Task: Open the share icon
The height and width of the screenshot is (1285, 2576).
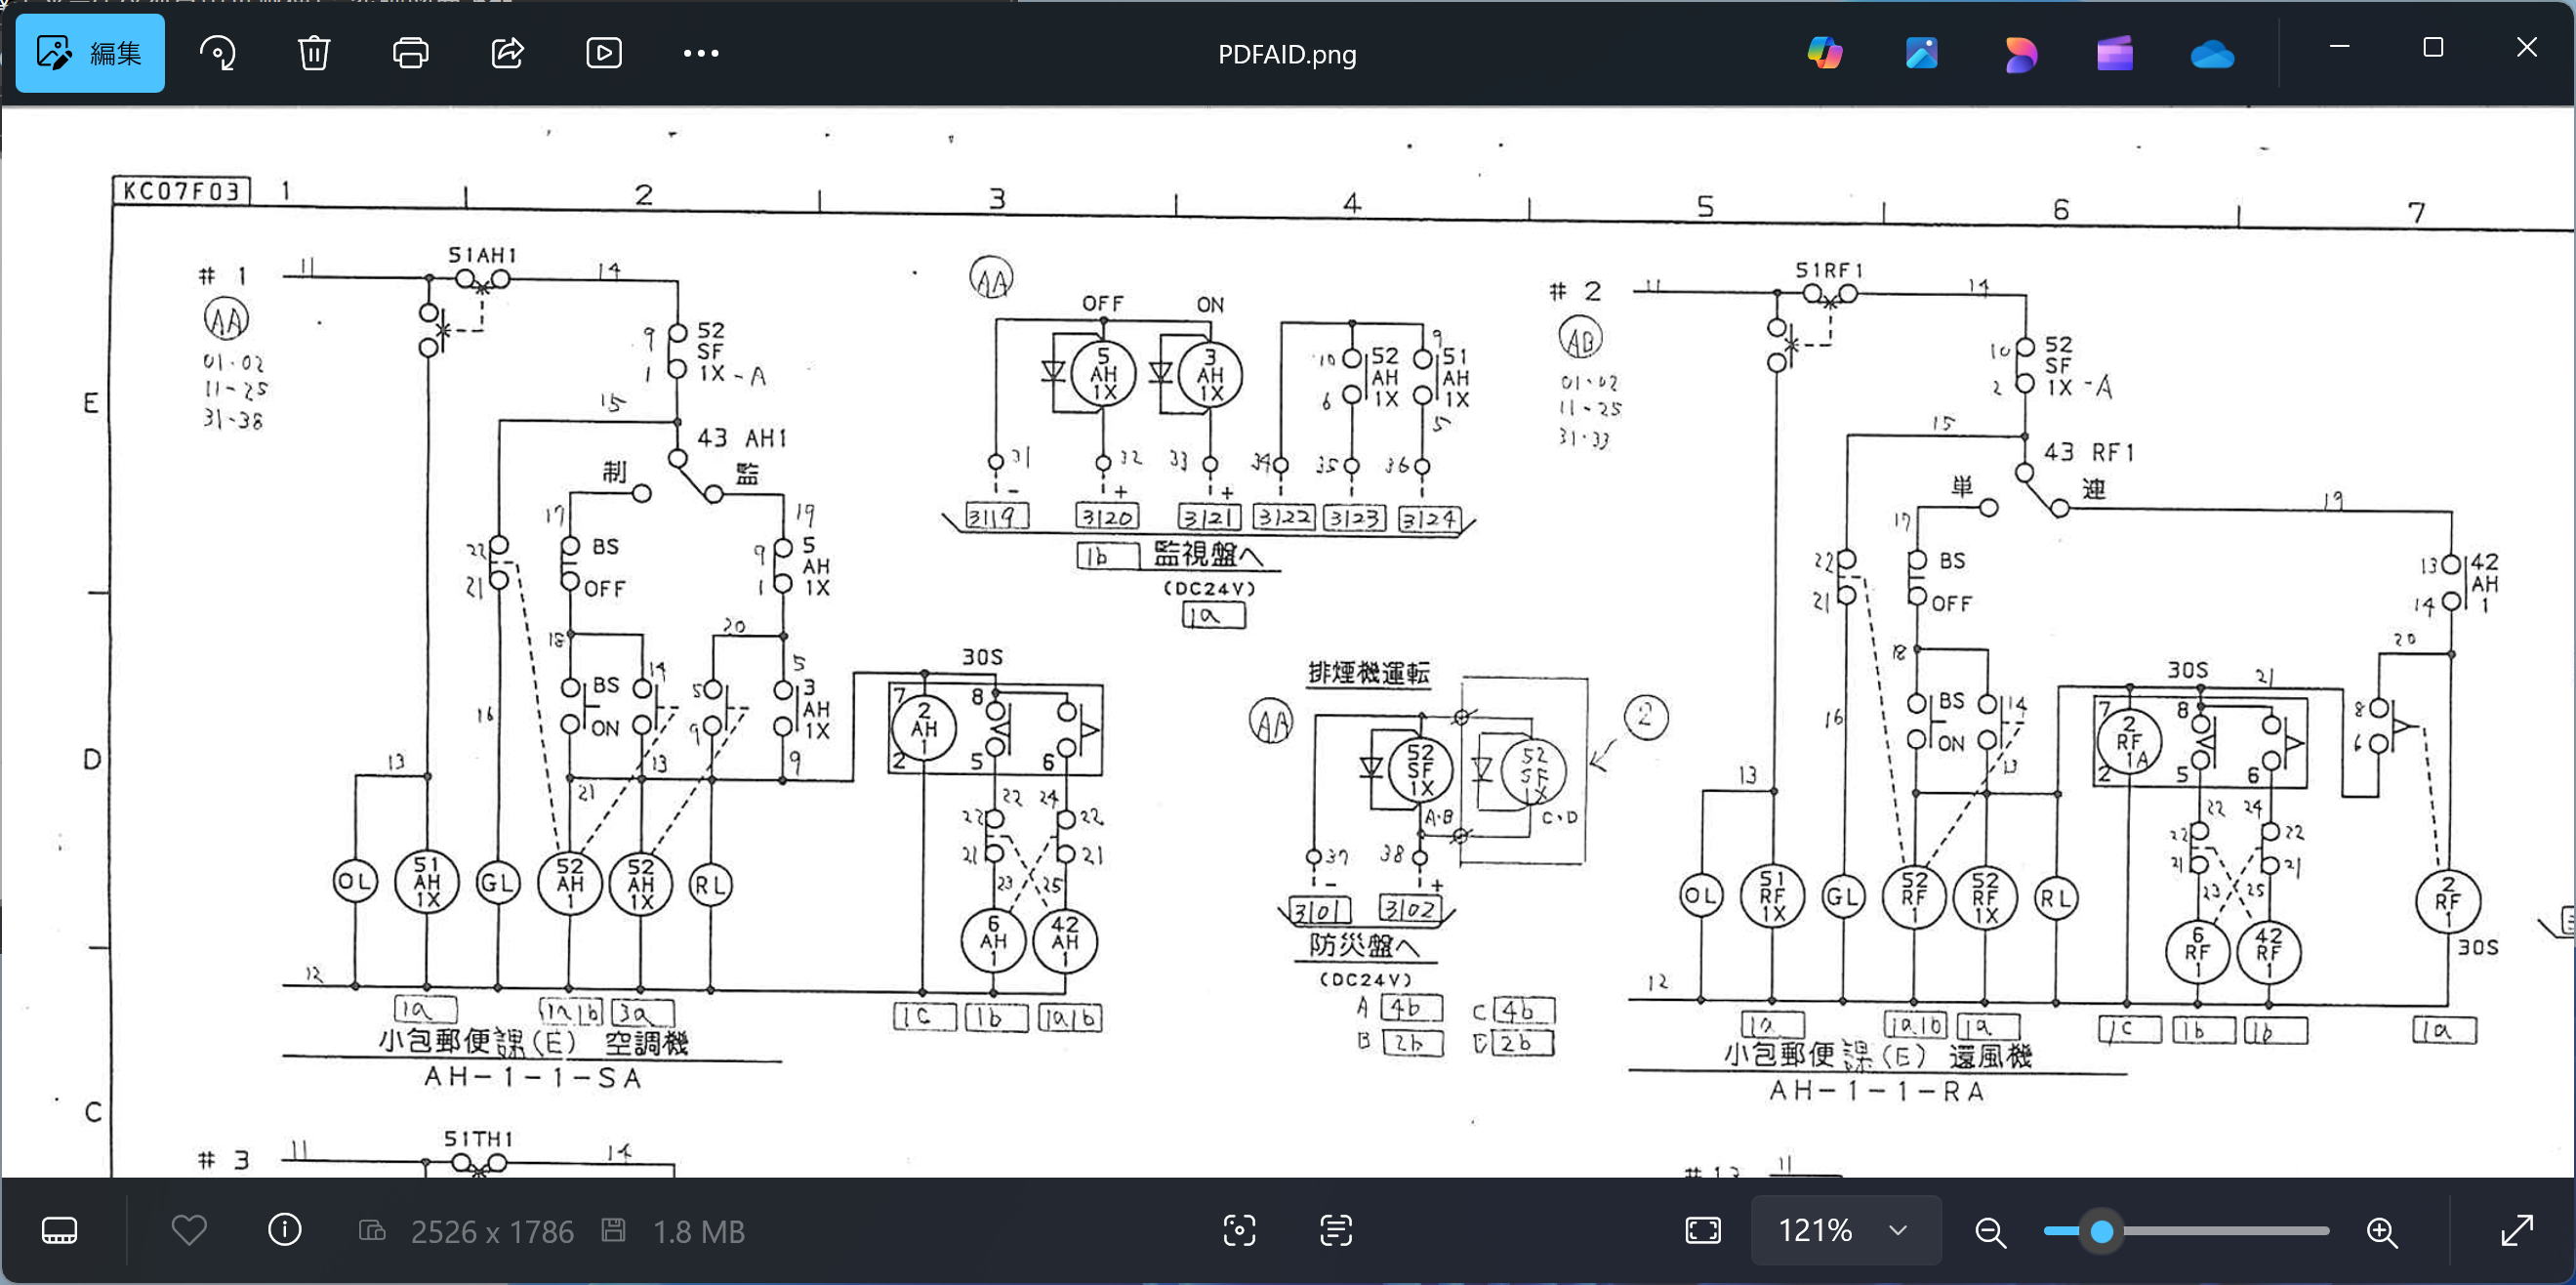Action: pos(507,53)
